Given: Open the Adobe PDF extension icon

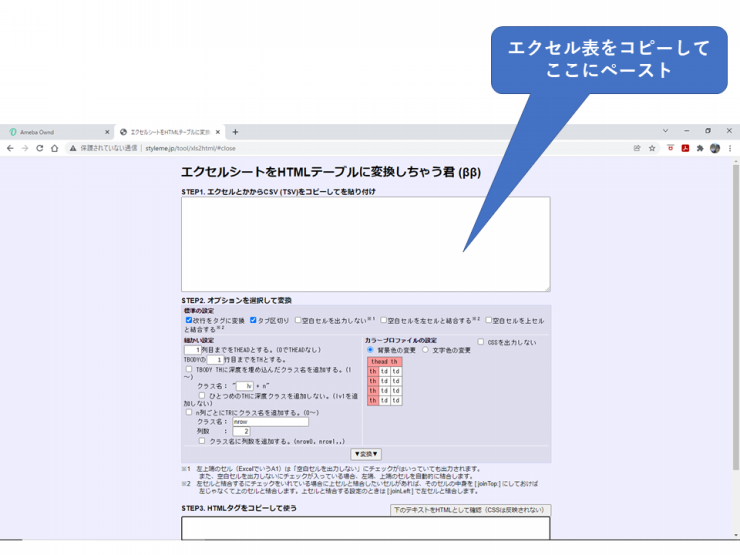Looking at the screenshot, I should [685, 148].
